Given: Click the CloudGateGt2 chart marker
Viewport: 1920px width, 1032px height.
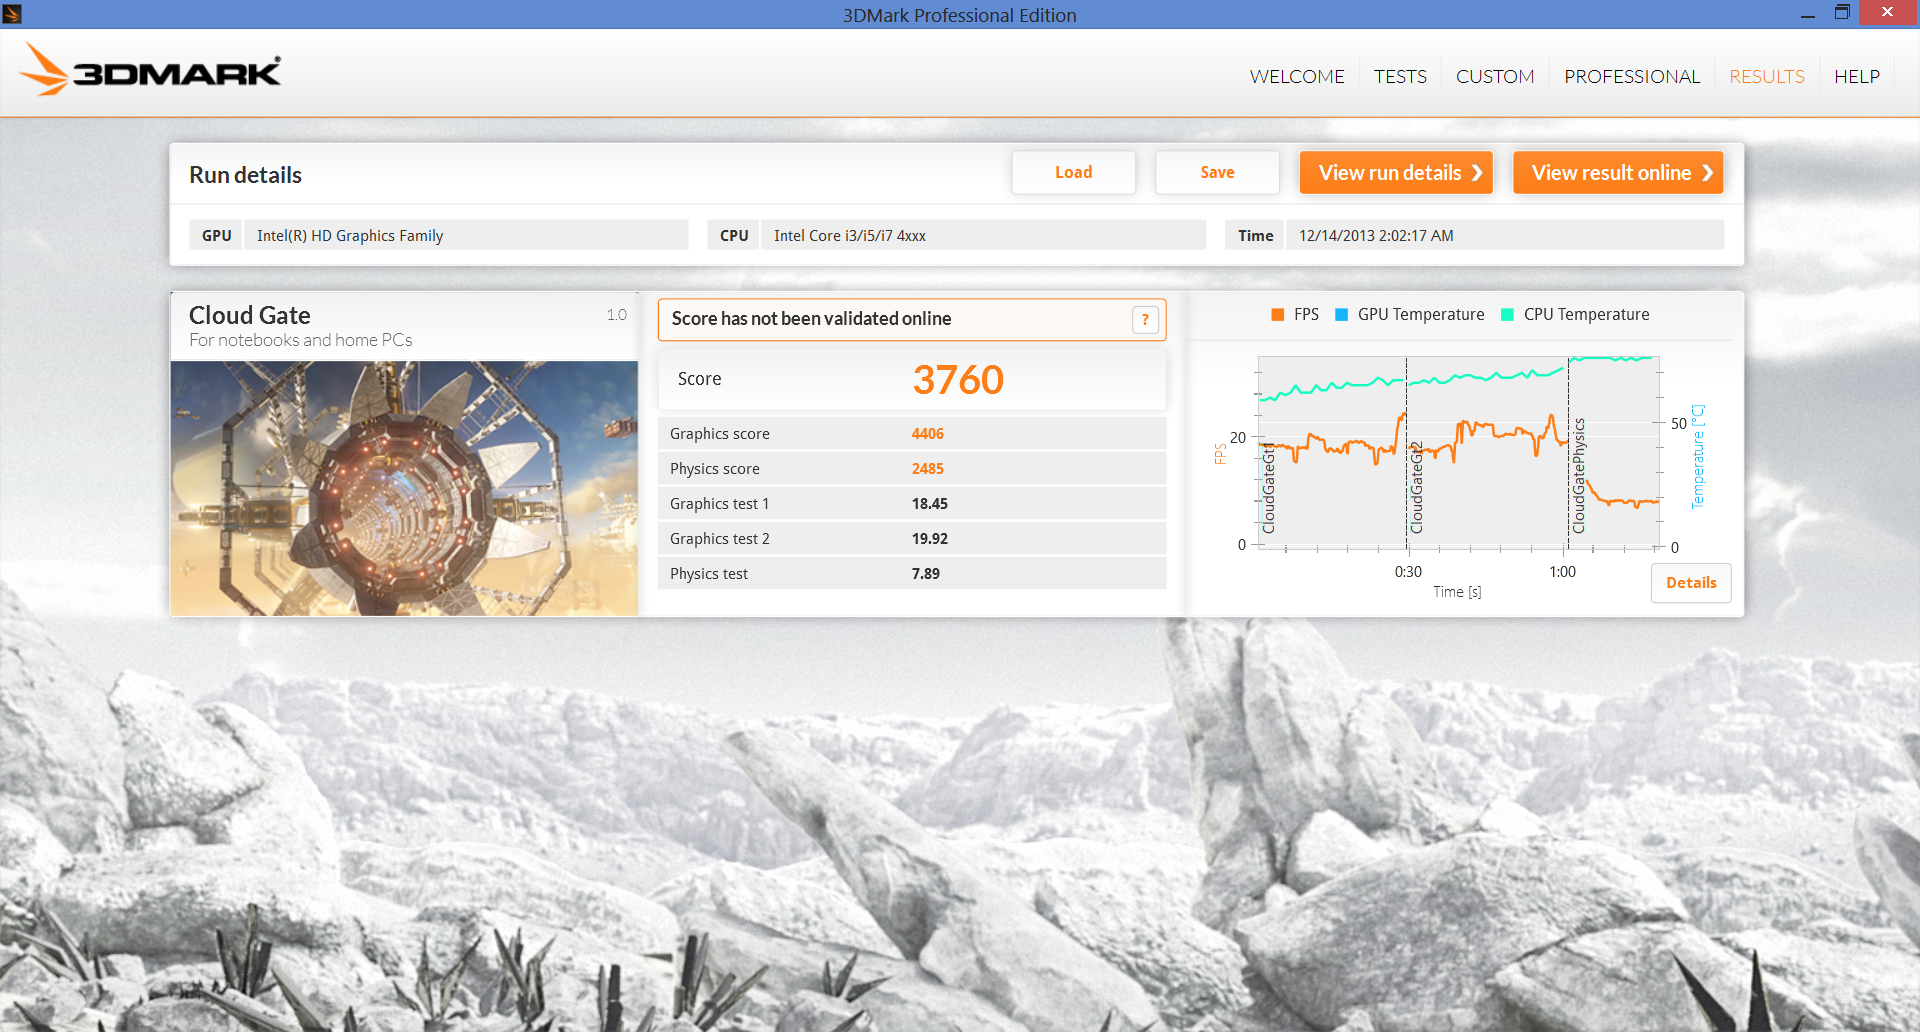Looking at the screenshot, I should click(x=1416, y=488).
